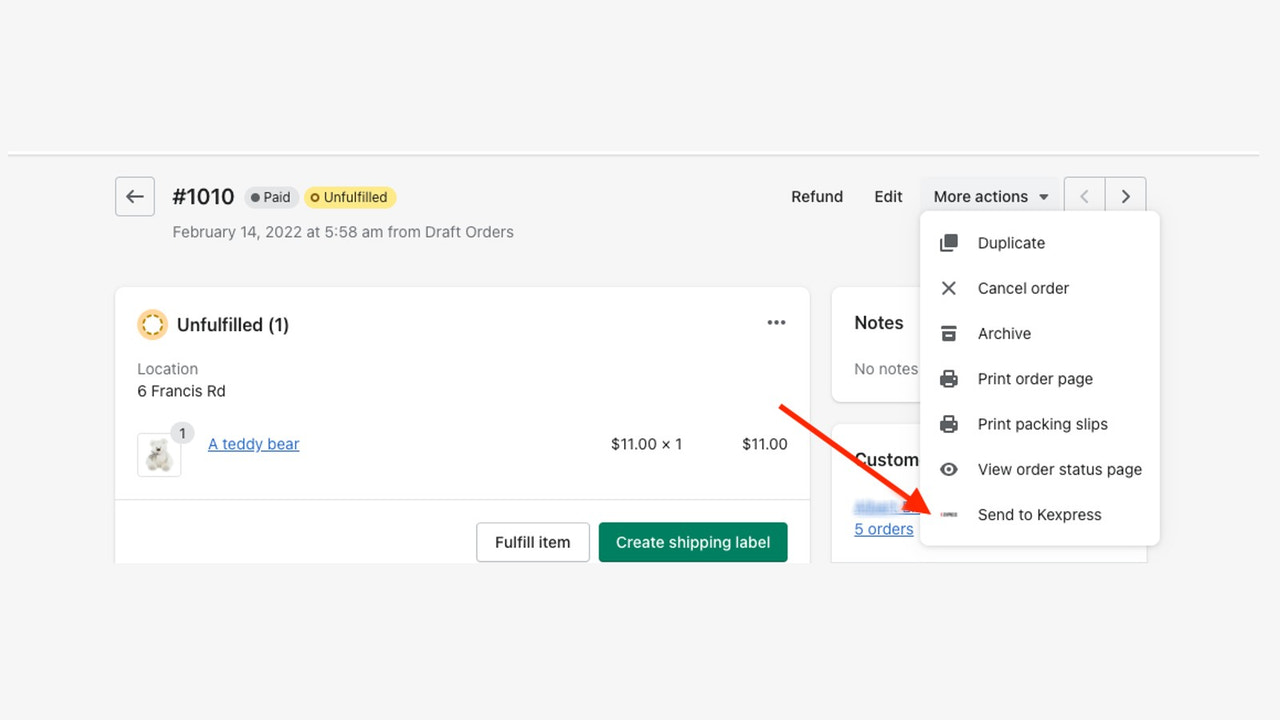Viewport: 1280px width, 720px height.
Task: Open the three-dot menu on the Unfulfilled card
Action: pyautogui.click(x=776, y=322)
